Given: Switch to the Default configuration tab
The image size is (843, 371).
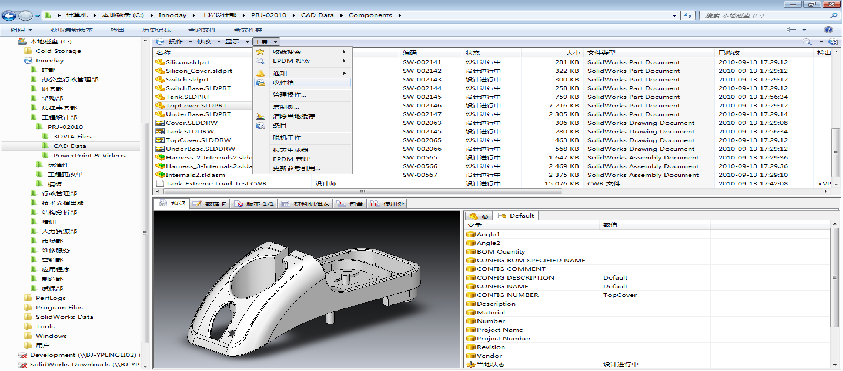Looking at the screenshot, I should click(x=517, y=216).
